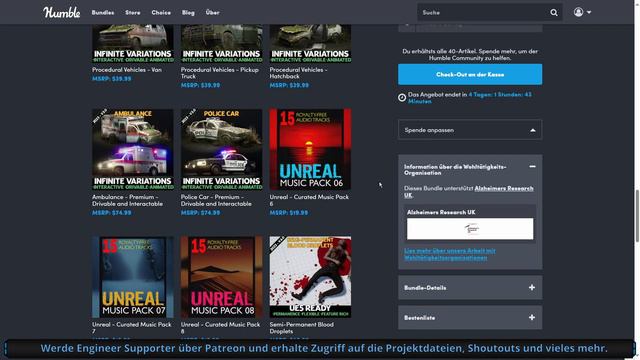Open the Police Car Premium thumbnail
This screenshot has width=640, height=360.
click(x=222, y=149)
